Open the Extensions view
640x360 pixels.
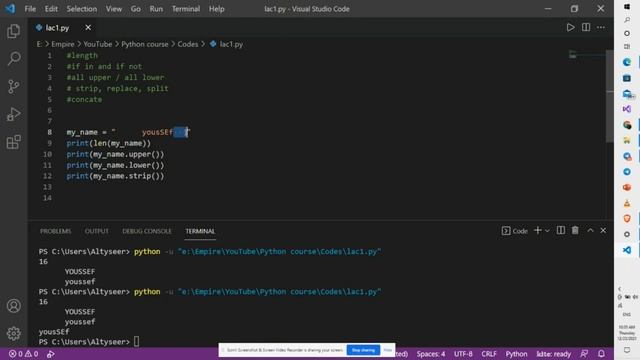click(x=13, y=142)
